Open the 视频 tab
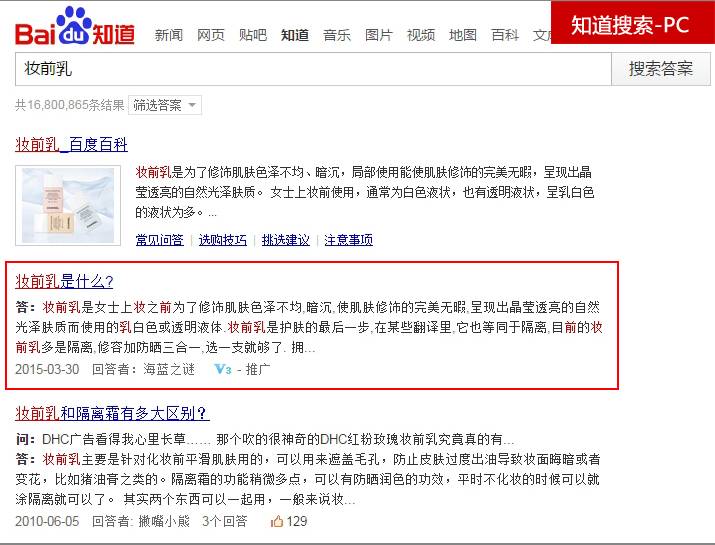 coord(421,35)
